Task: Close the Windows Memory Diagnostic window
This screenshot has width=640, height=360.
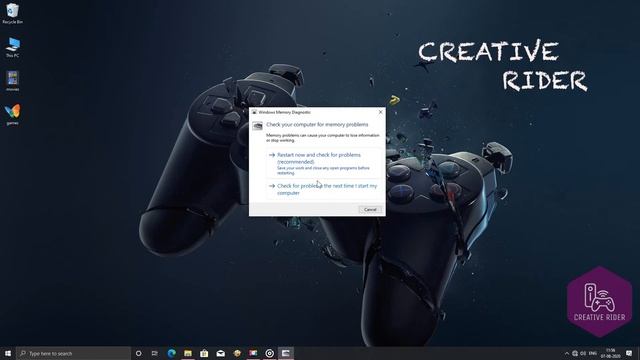Action: click(x=380, y=112)
